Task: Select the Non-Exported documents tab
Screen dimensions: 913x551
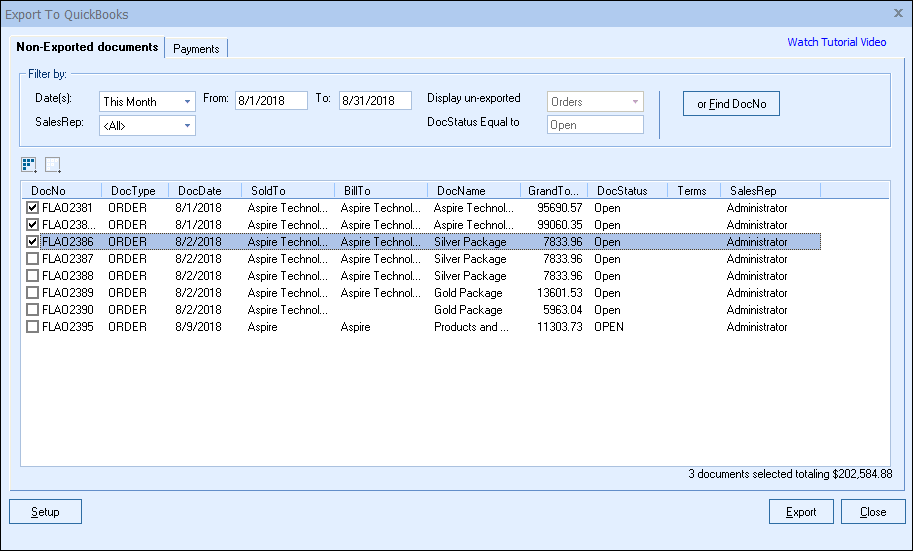Action: click(88, 47)
